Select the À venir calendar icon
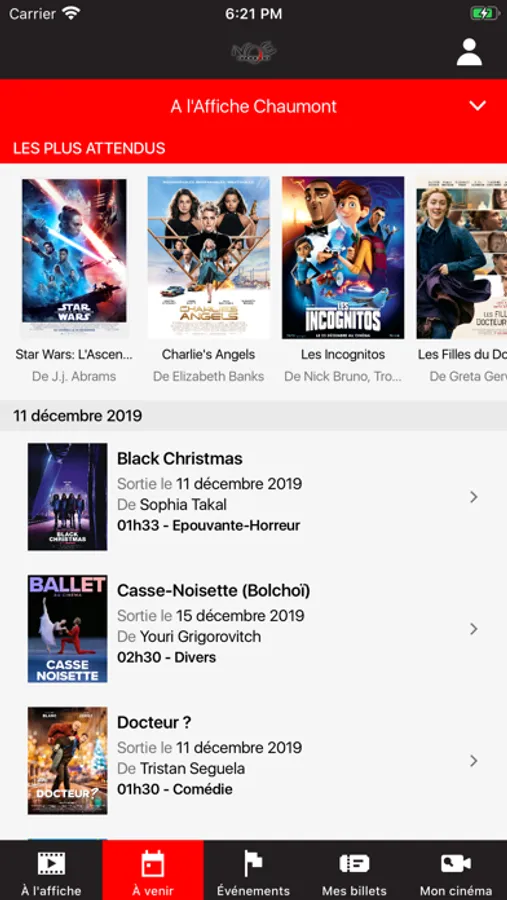This screenshot has height=900, width=507. point(153,863)
